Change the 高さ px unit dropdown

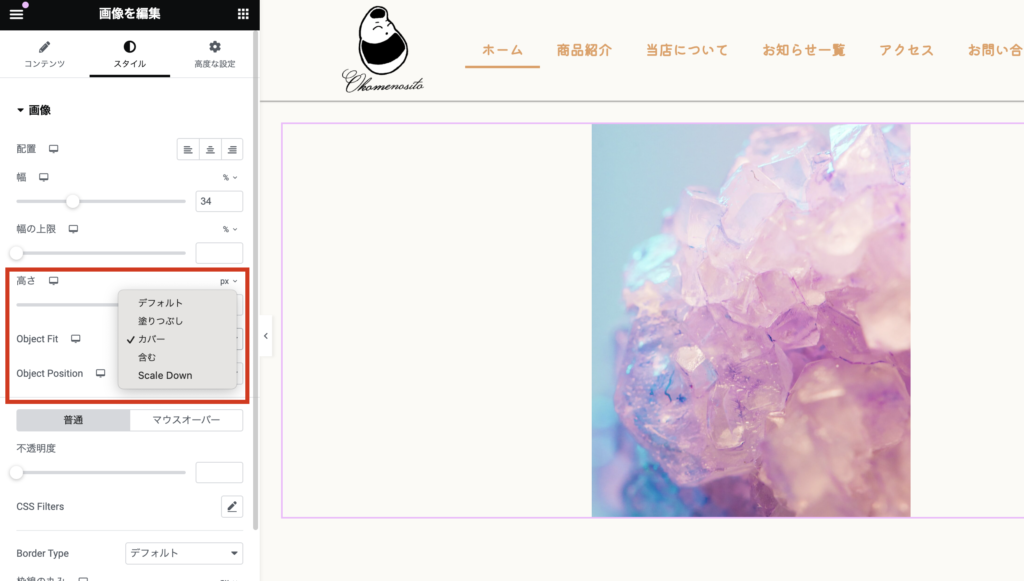(229, 281)
